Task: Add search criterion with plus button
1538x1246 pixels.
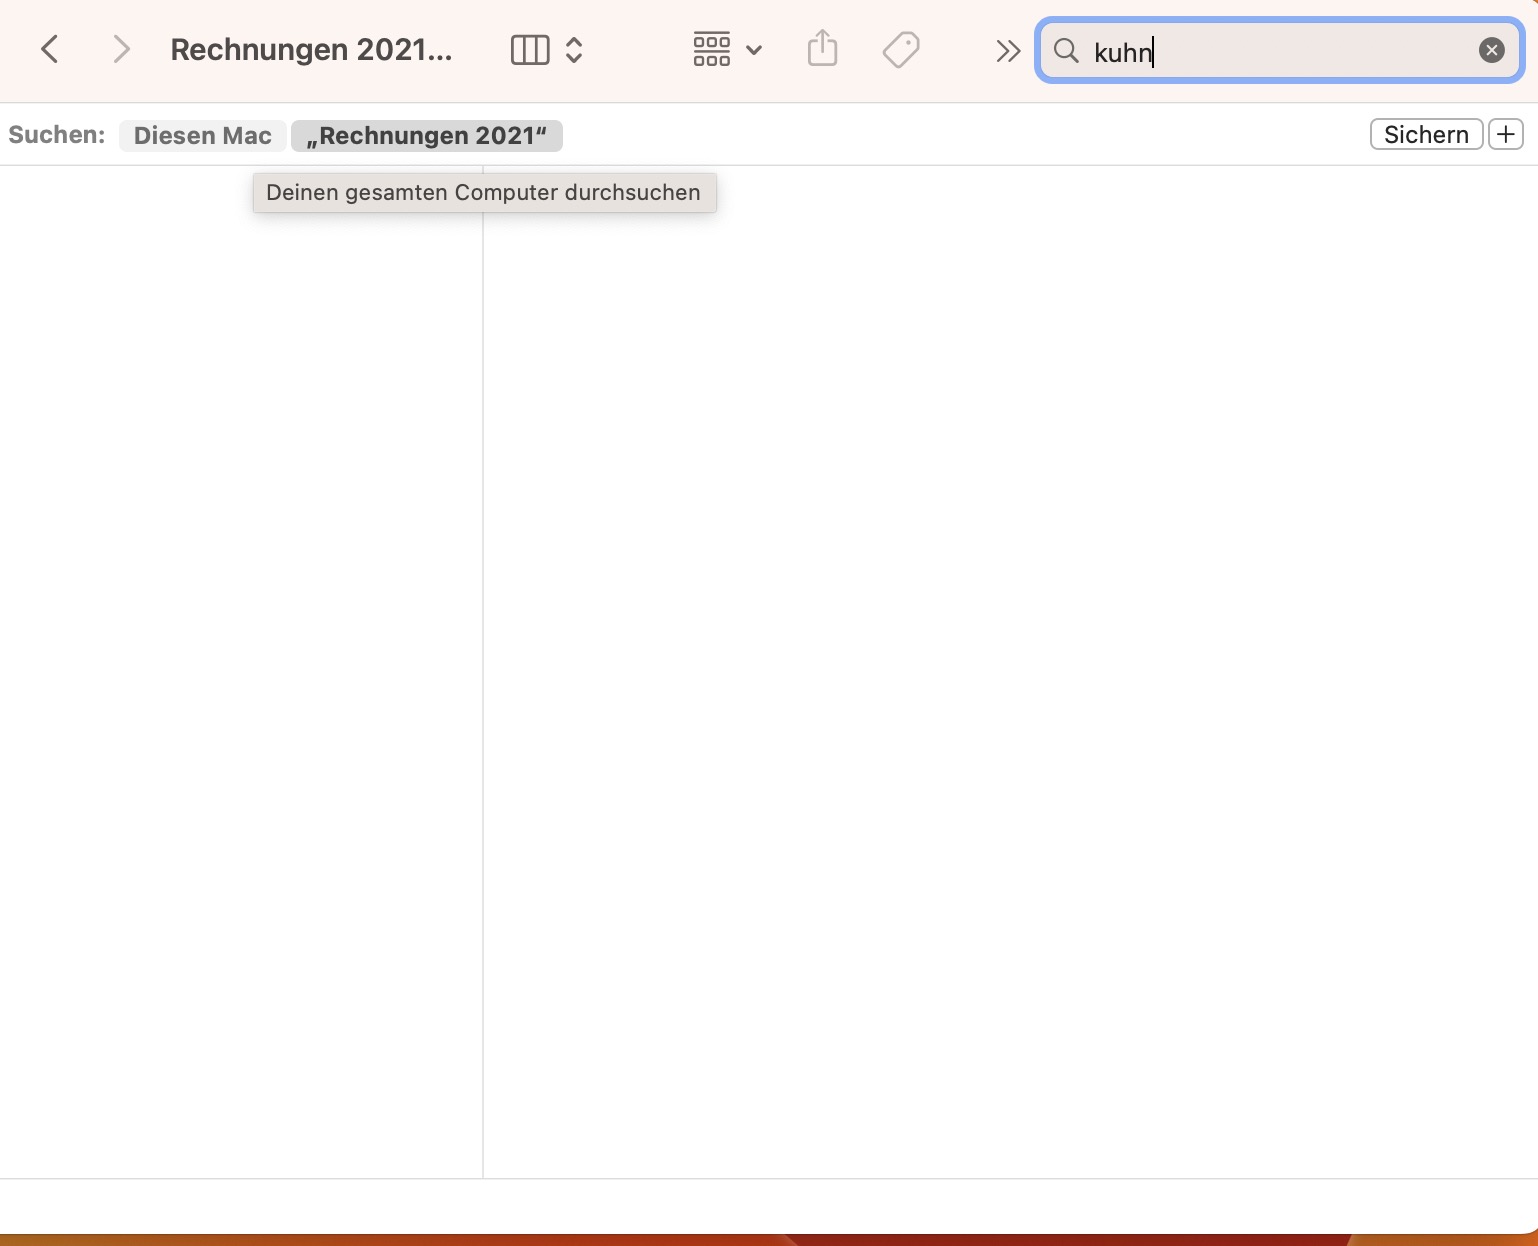Action: click(x=1506, y=134)
